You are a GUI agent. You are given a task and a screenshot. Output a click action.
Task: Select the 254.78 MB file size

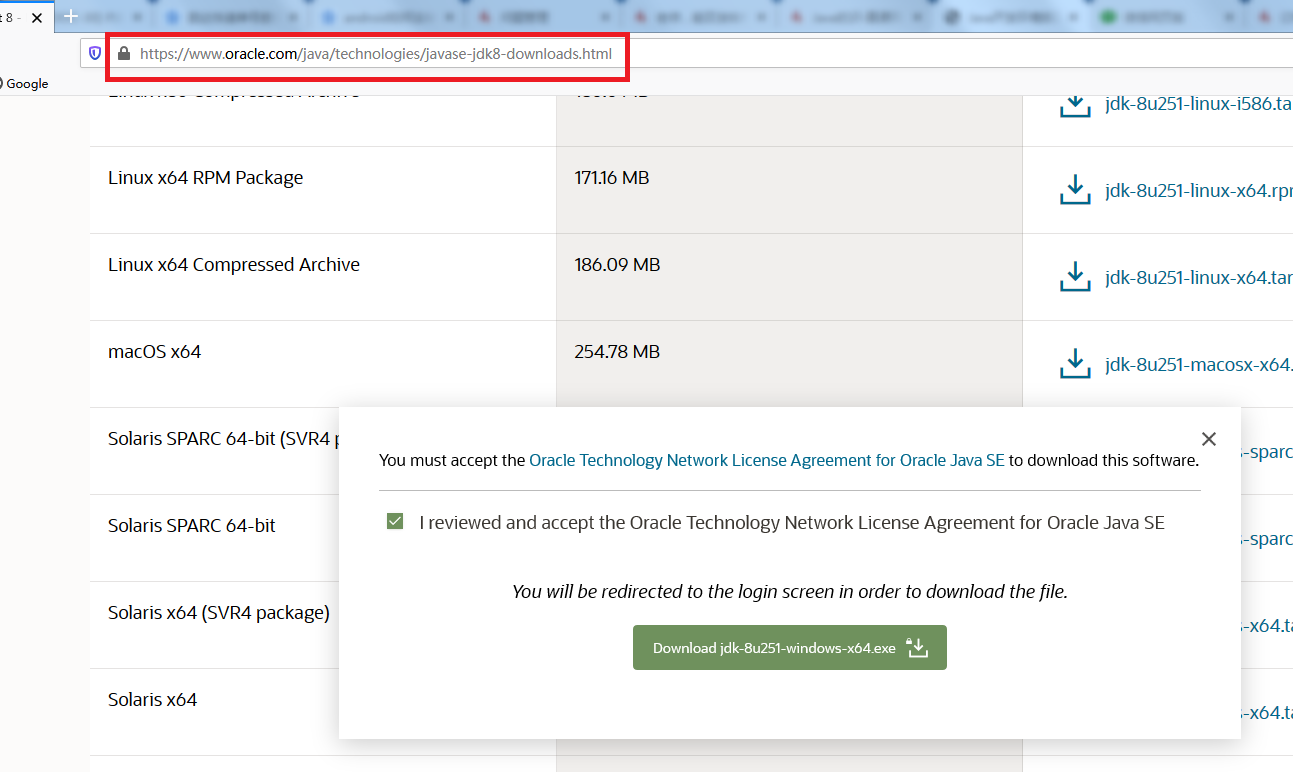[x=617, y=352]
